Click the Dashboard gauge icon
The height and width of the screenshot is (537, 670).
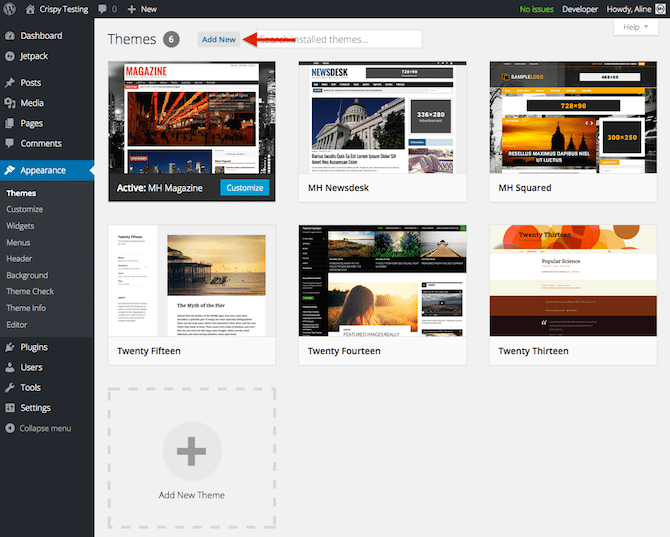click(10, 36)
